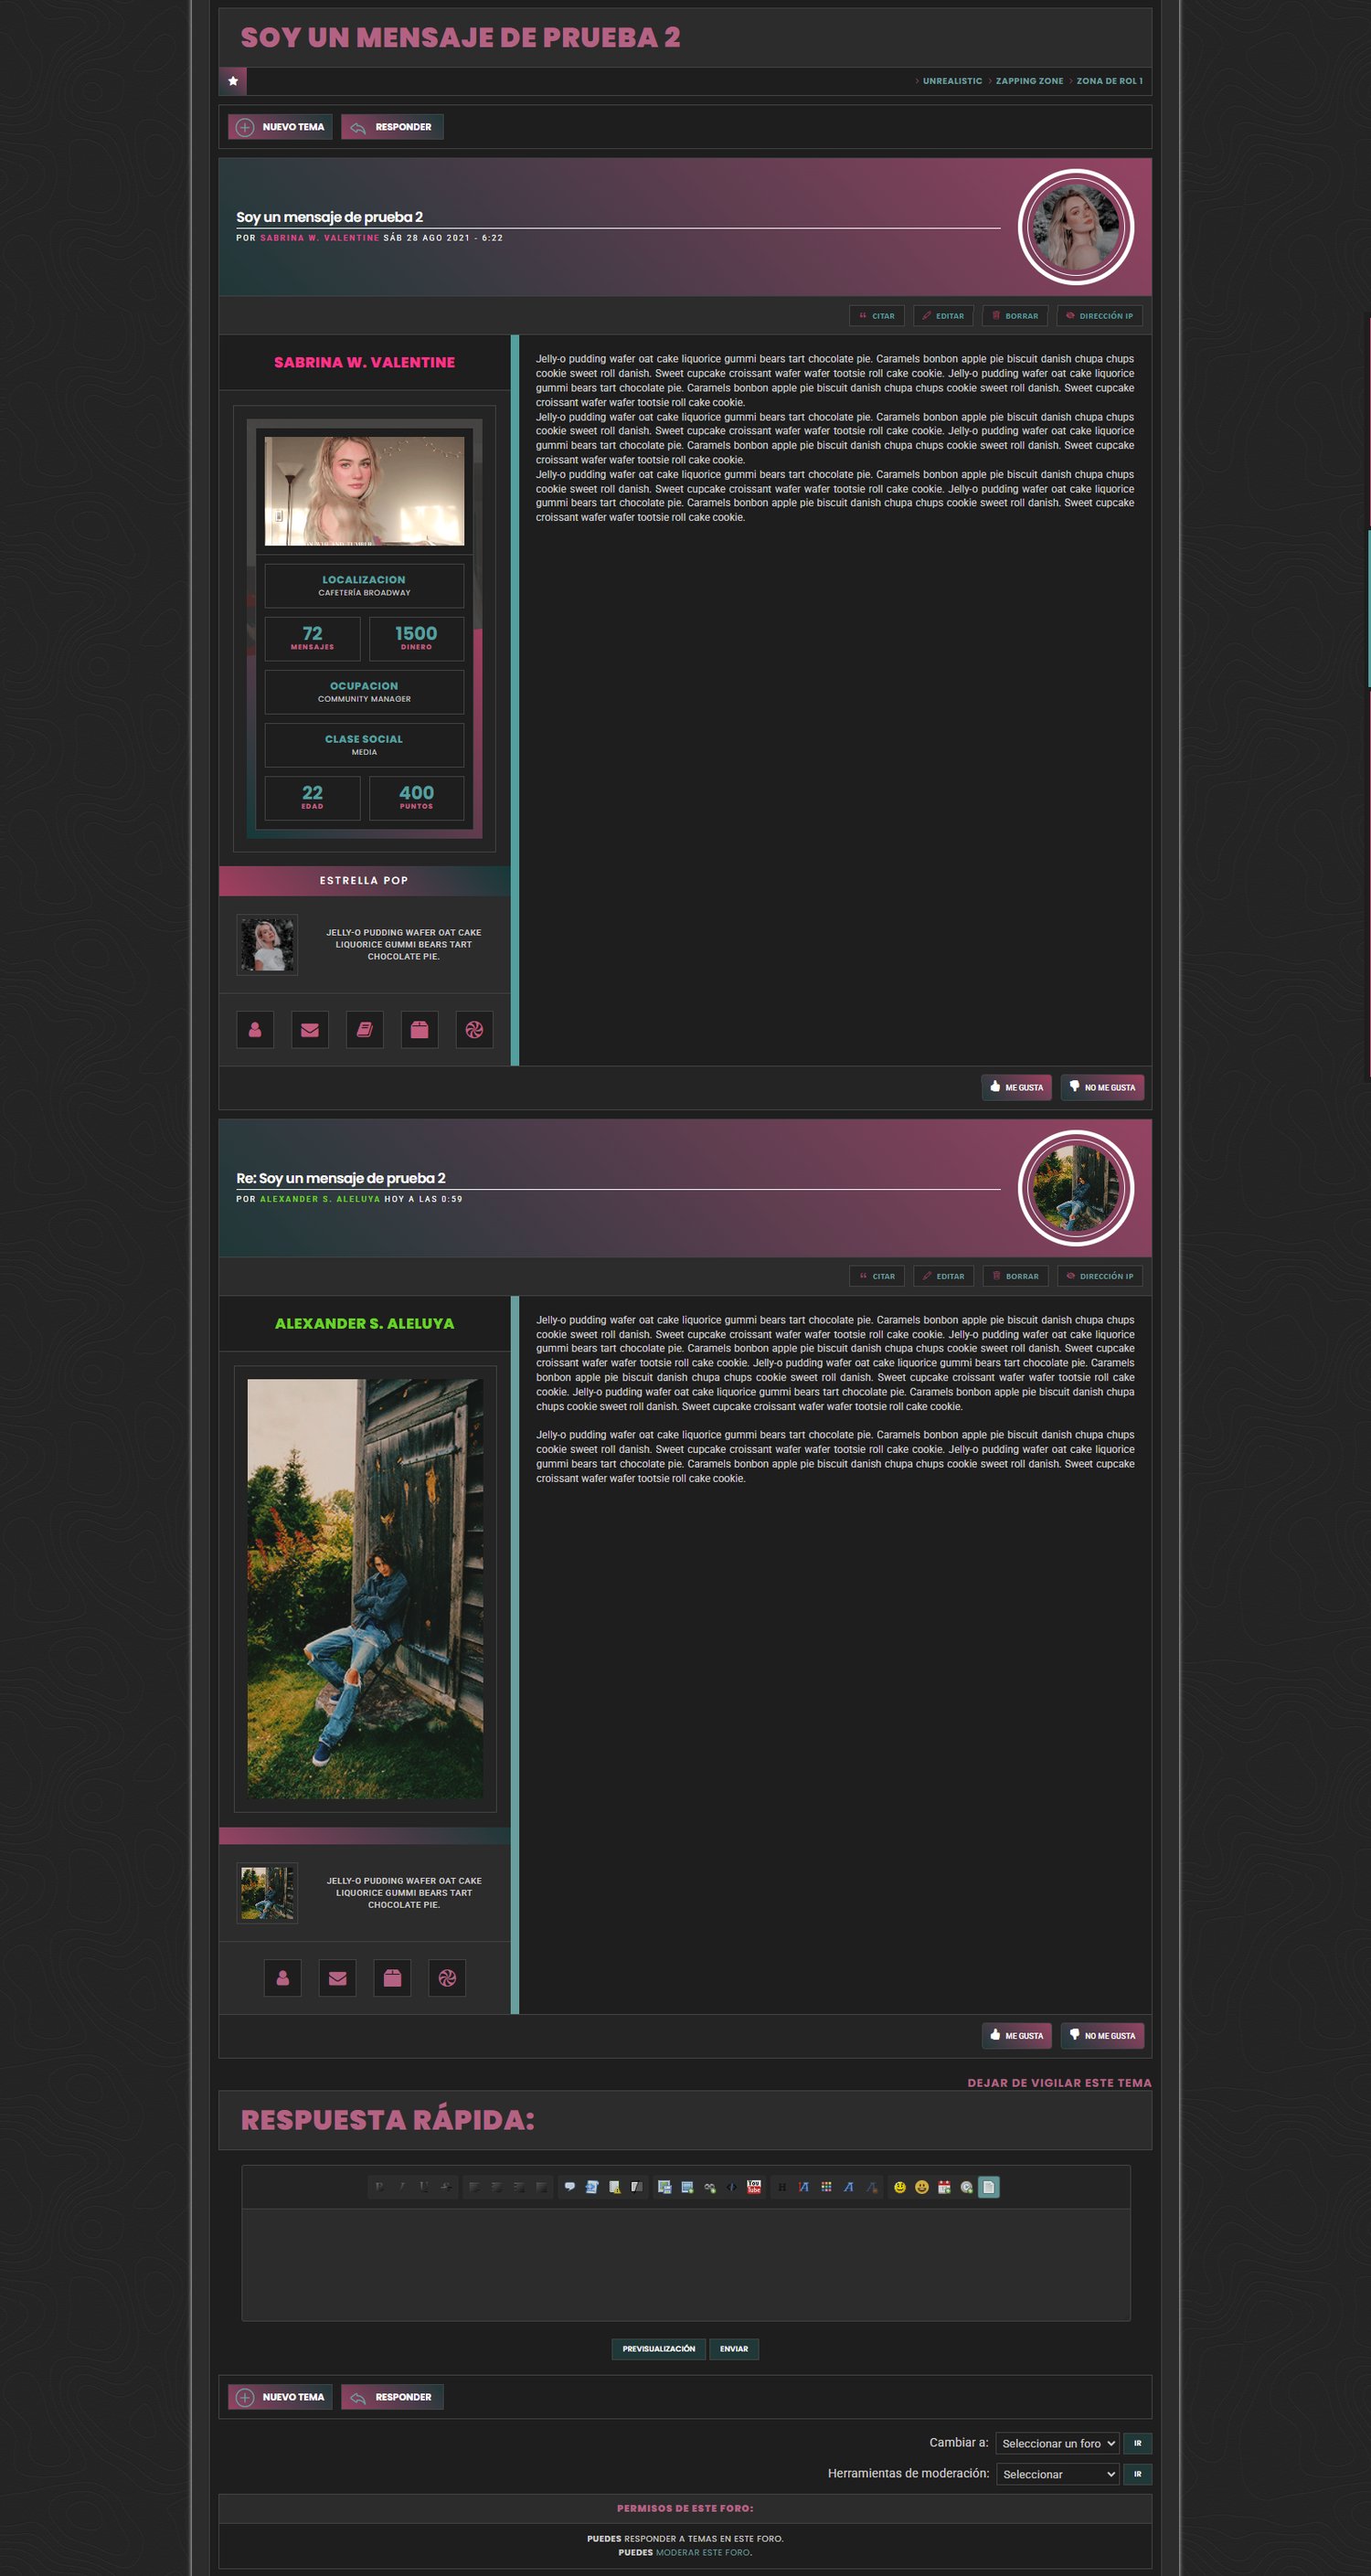
Task: Click the spoiler warning-sign icon in editor
Action: [x=615, y=2187]
